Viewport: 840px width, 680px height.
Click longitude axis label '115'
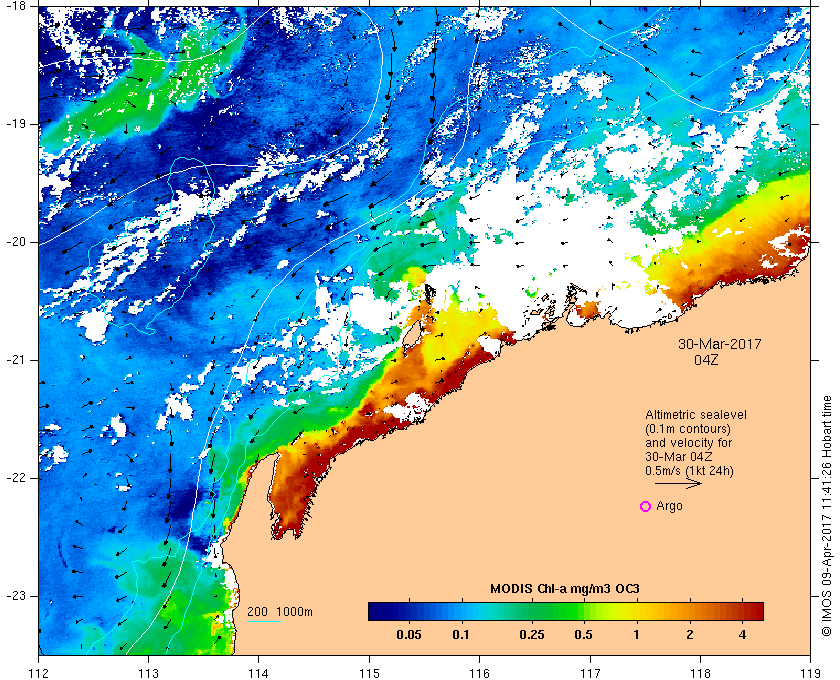(x=369, y=673)
